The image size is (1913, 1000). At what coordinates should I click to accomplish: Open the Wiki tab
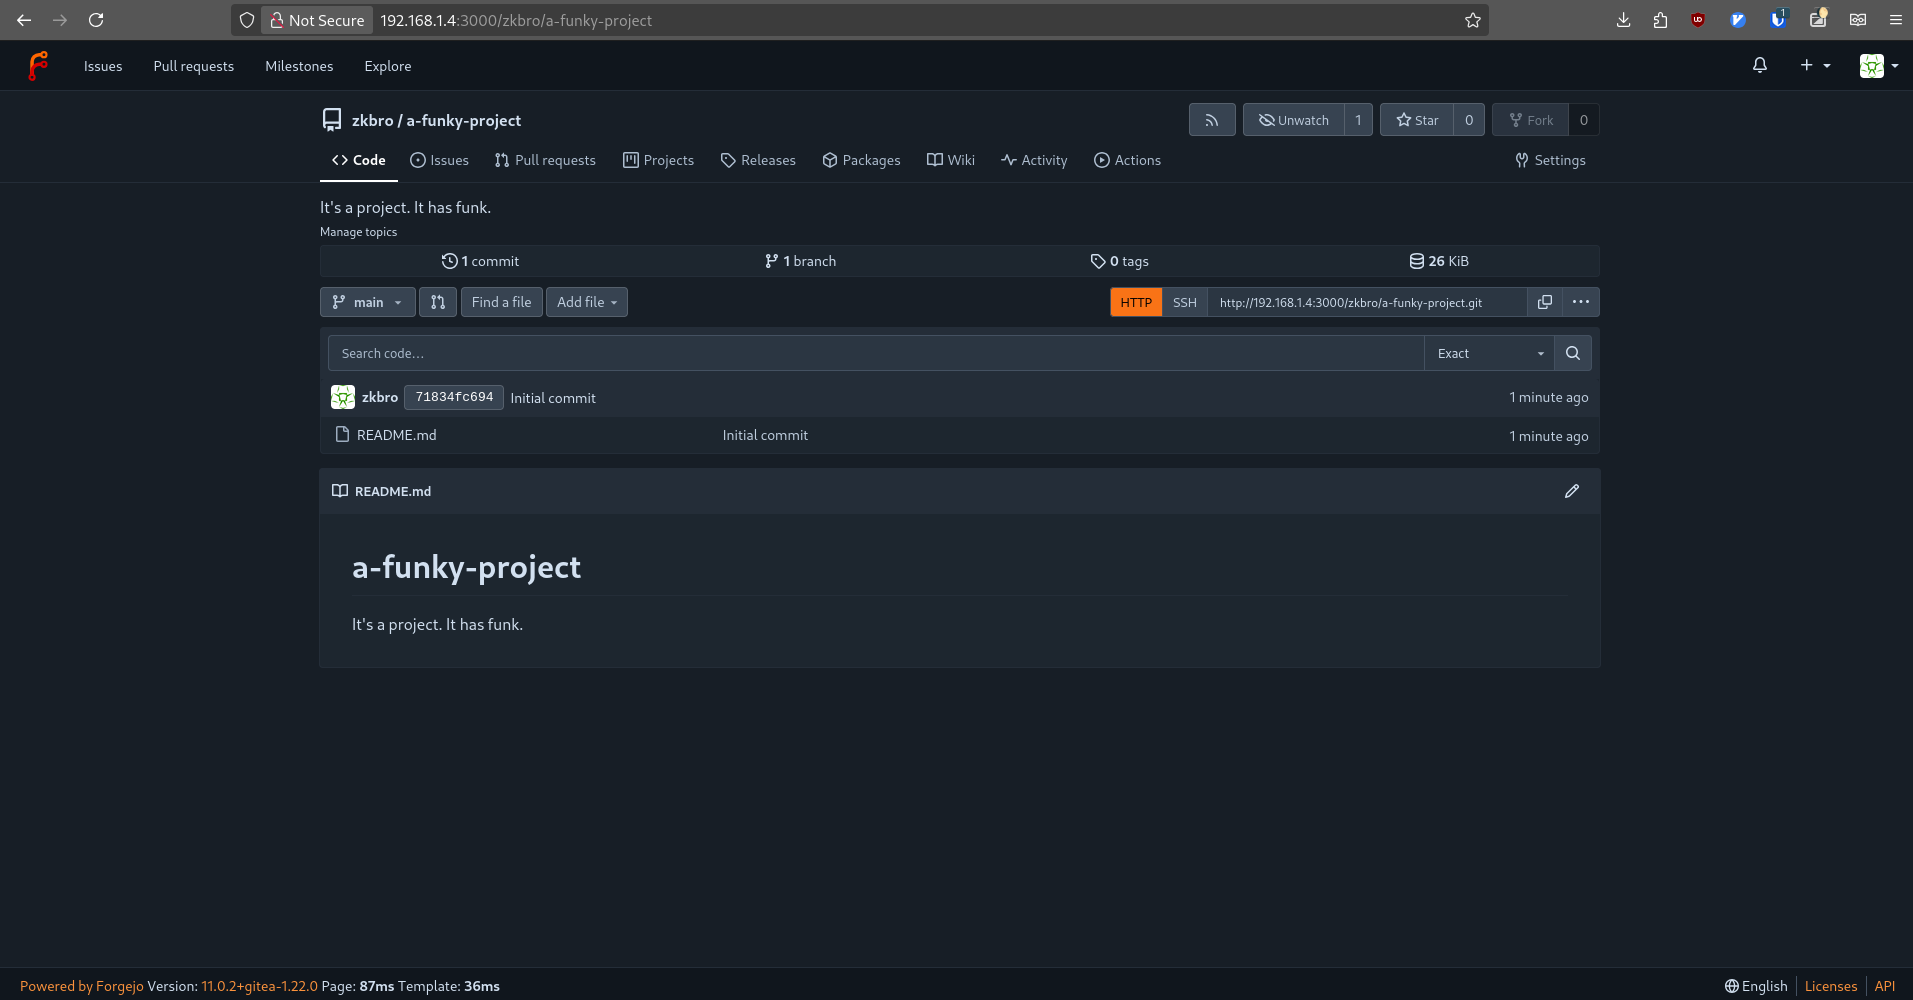(x=950, y=160)
